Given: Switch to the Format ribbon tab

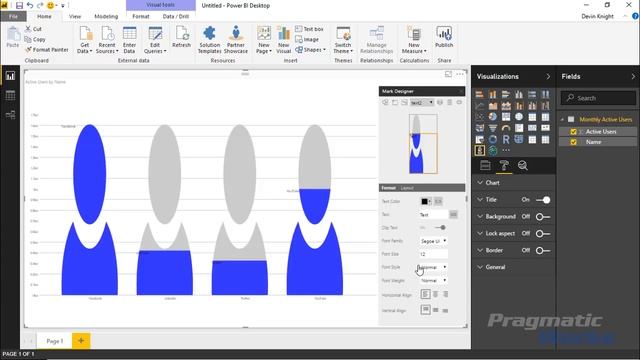Looking at the screenshot, I should [141, 16].
